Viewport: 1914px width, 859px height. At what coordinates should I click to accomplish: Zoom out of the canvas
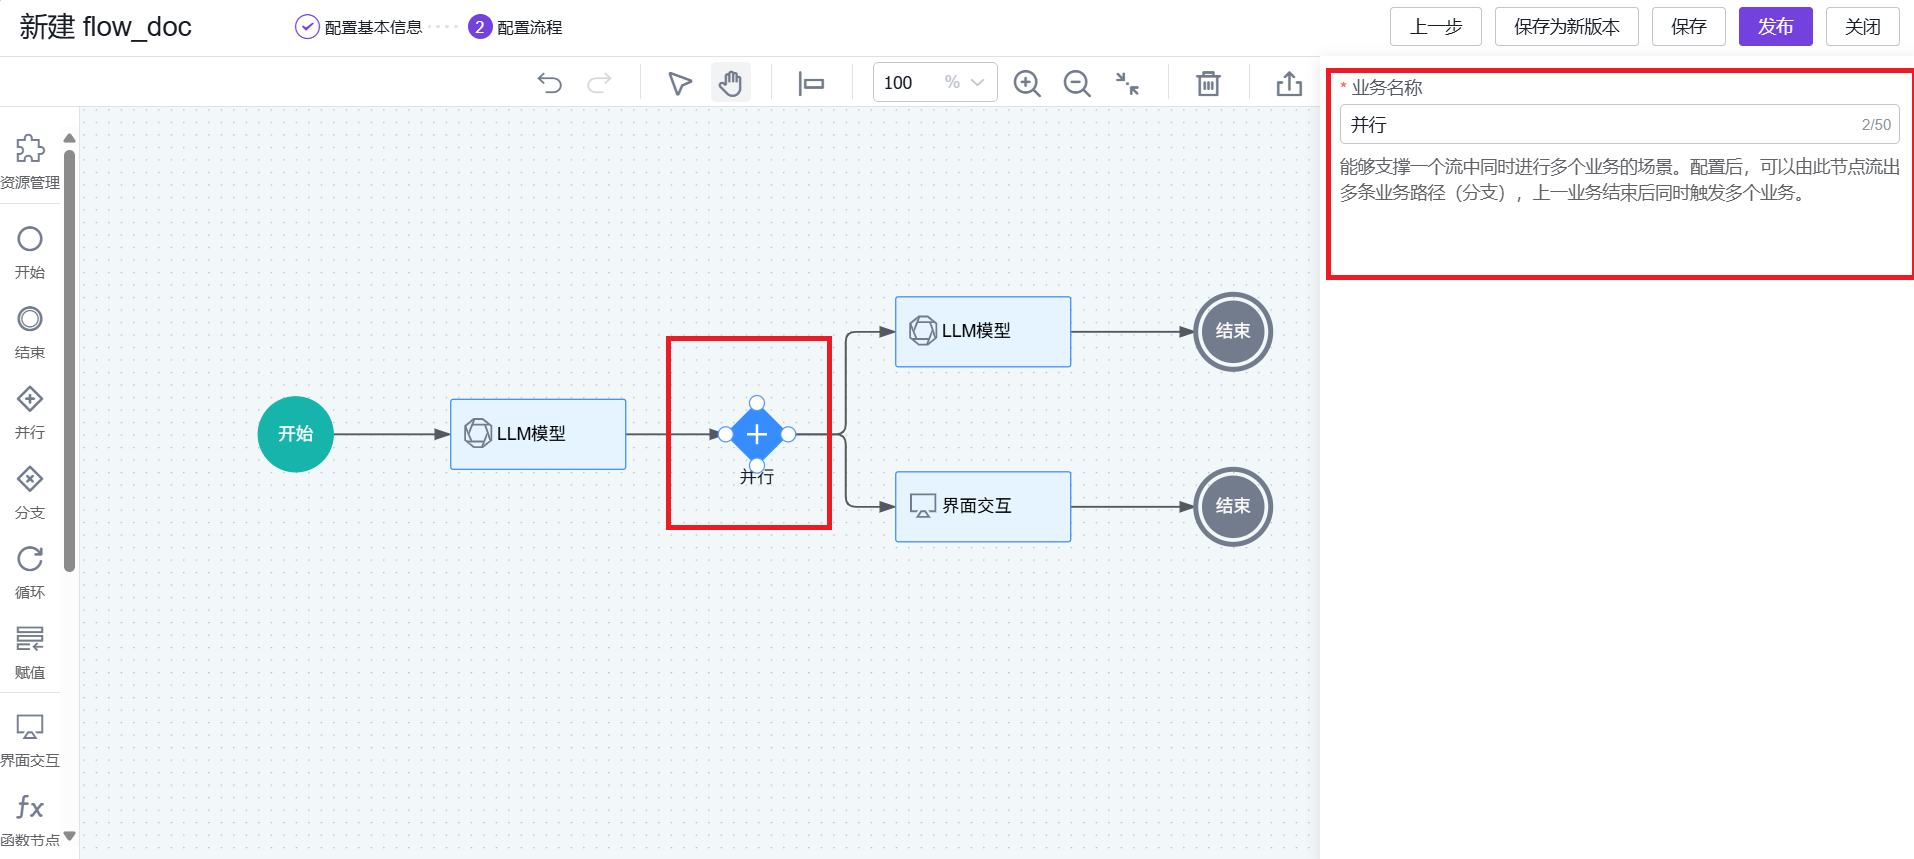tap(1077, 83)
